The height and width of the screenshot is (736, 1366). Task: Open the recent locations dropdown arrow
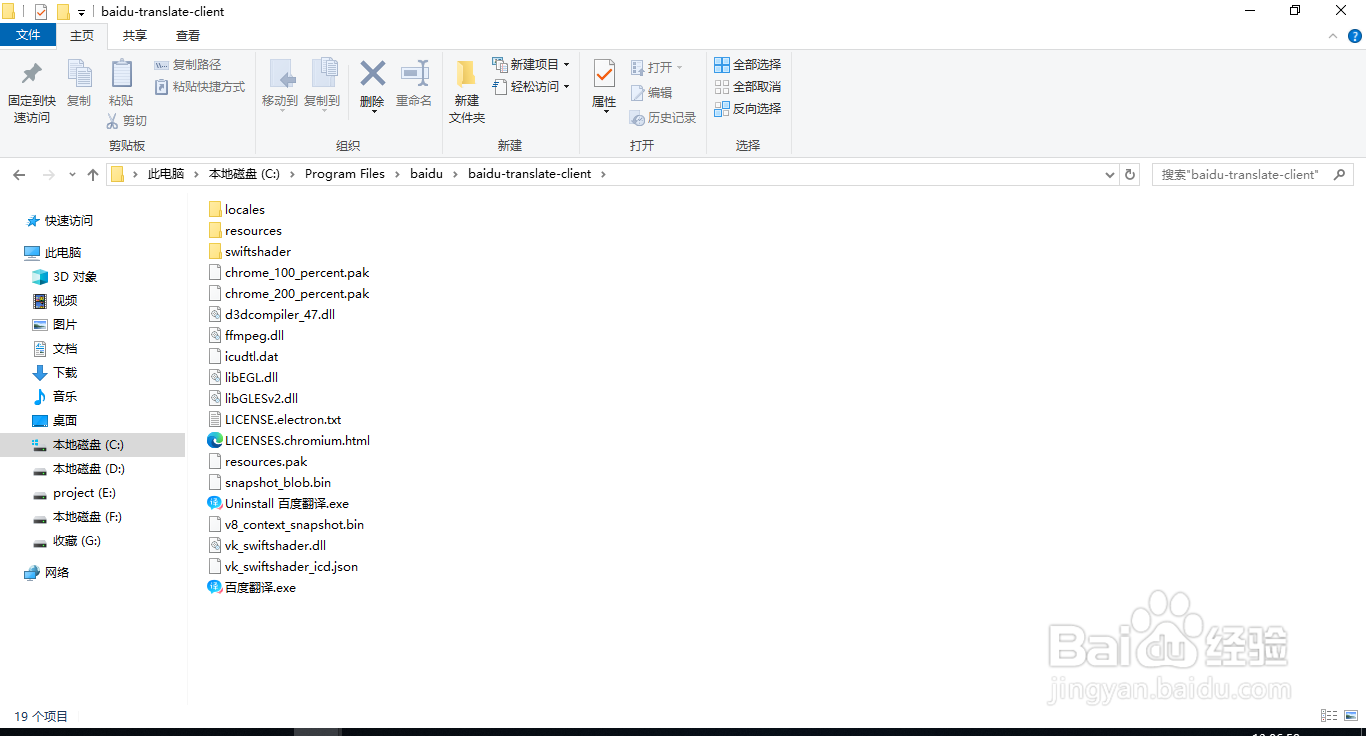[x=72, y=174]
